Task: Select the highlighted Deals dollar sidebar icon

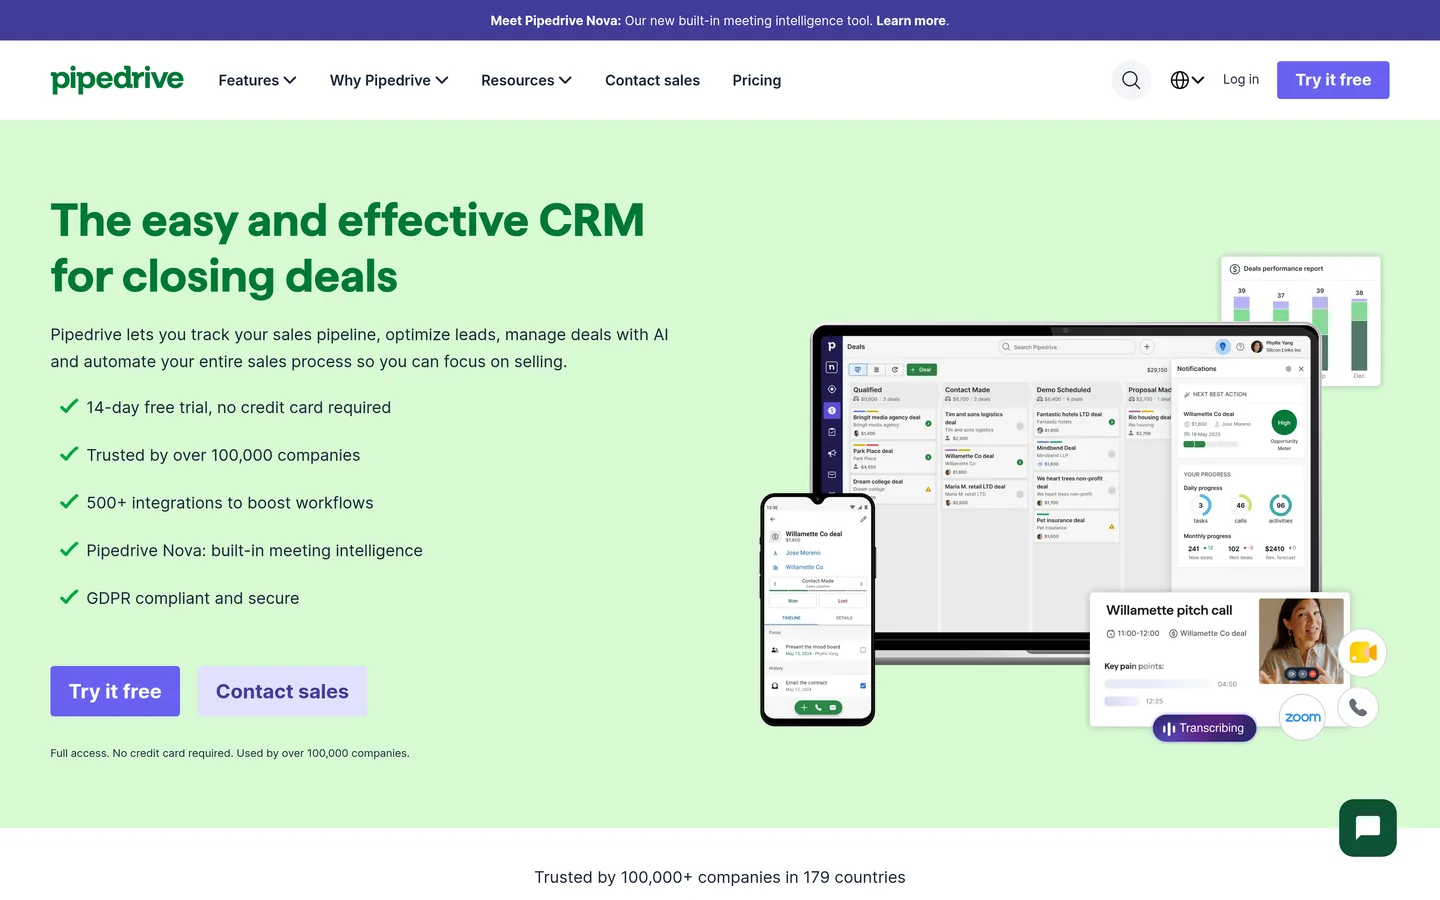Action: pos(832,410)
